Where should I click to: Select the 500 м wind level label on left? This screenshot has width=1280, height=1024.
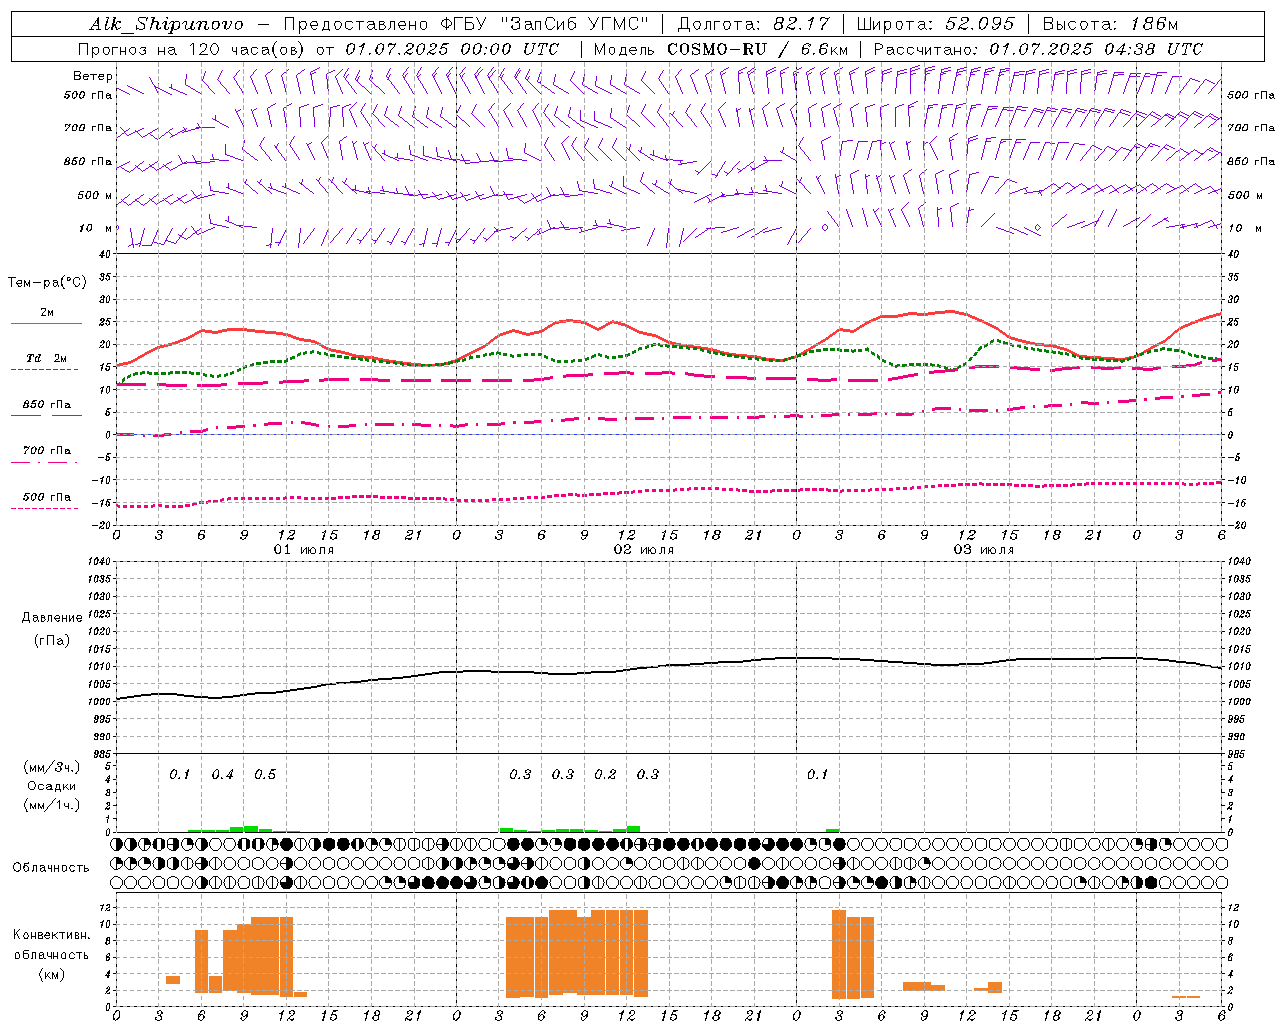pyautogui.click(x=95, y=195)
